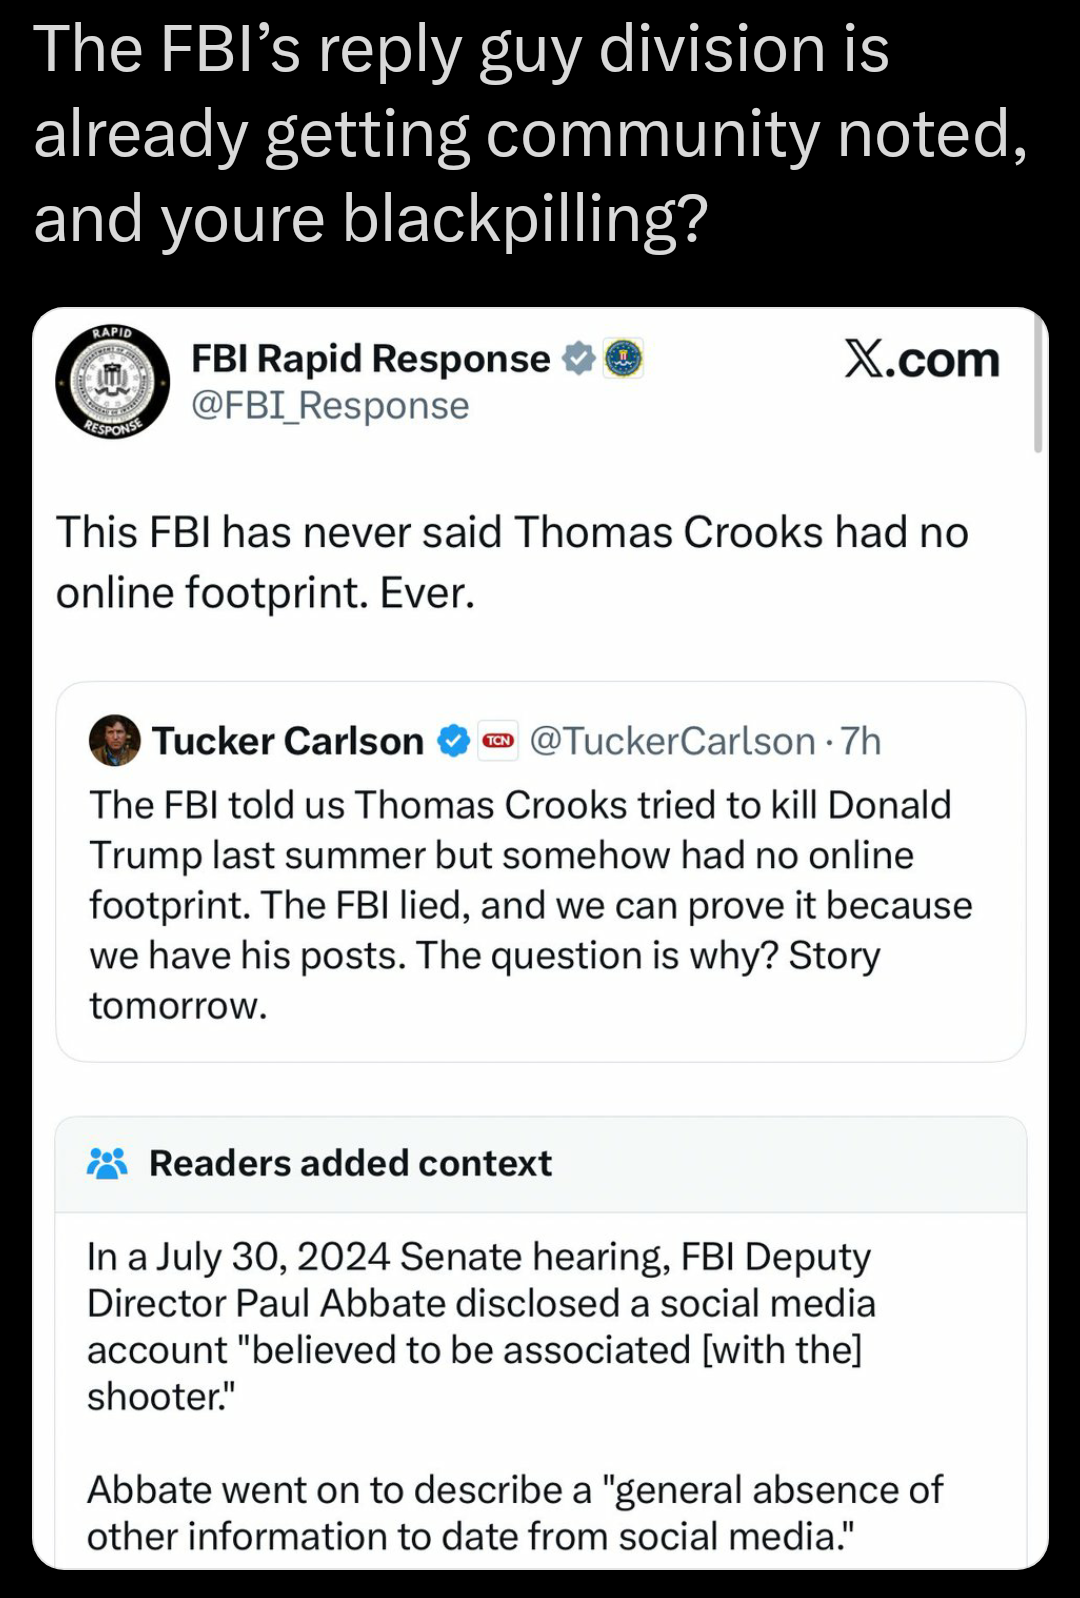Screen dimensions: 1080x1598
Task: Click the 'This FBI has never said' post text
Action: (x=512, y=562)
